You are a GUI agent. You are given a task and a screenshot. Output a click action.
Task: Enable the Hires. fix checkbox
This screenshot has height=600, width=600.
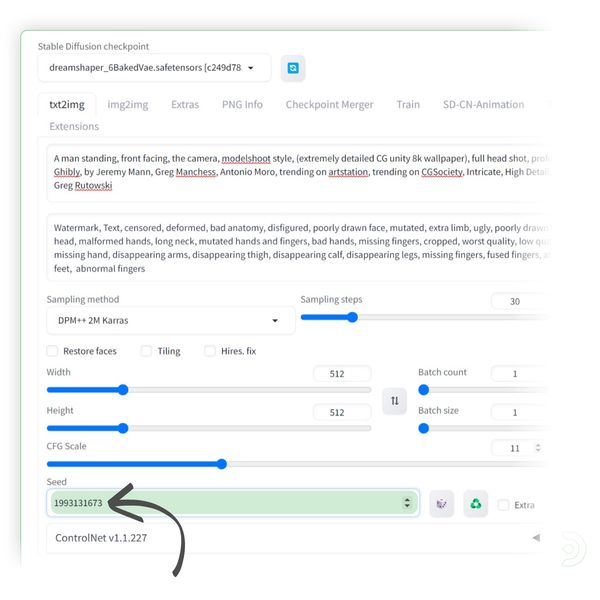(210, 351)
